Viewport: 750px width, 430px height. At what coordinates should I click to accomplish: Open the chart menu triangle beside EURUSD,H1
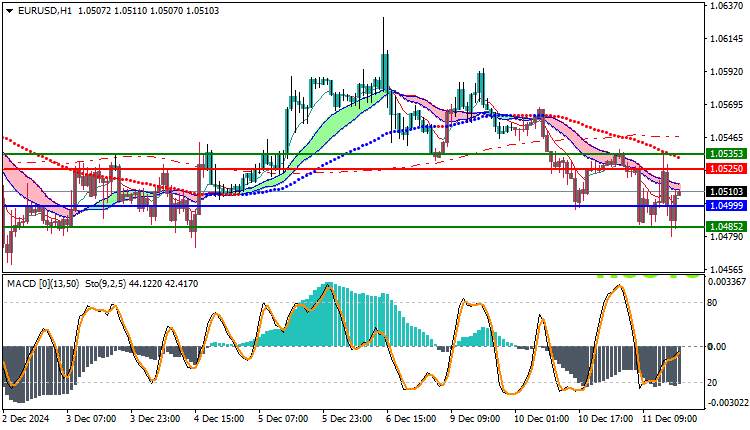(x=9, y=11)
